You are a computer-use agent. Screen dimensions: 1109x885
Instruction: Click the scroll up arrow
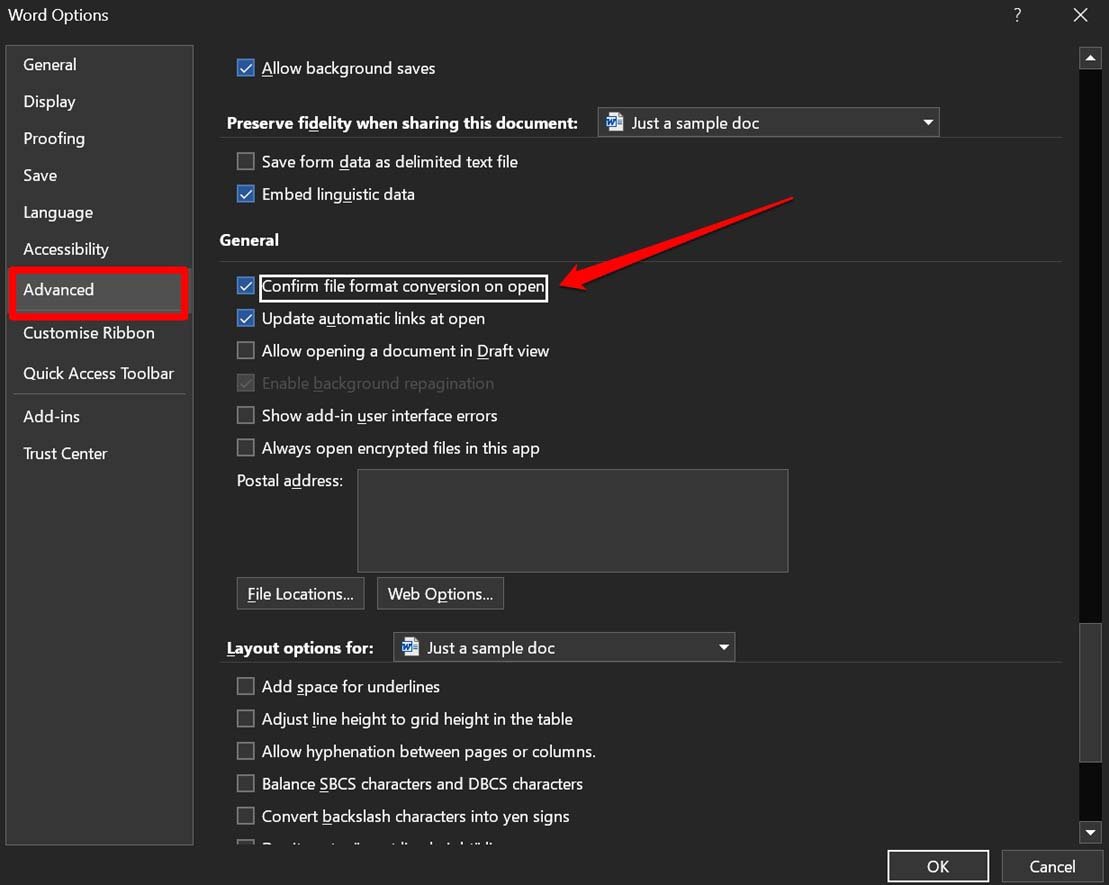[1090, 58]
